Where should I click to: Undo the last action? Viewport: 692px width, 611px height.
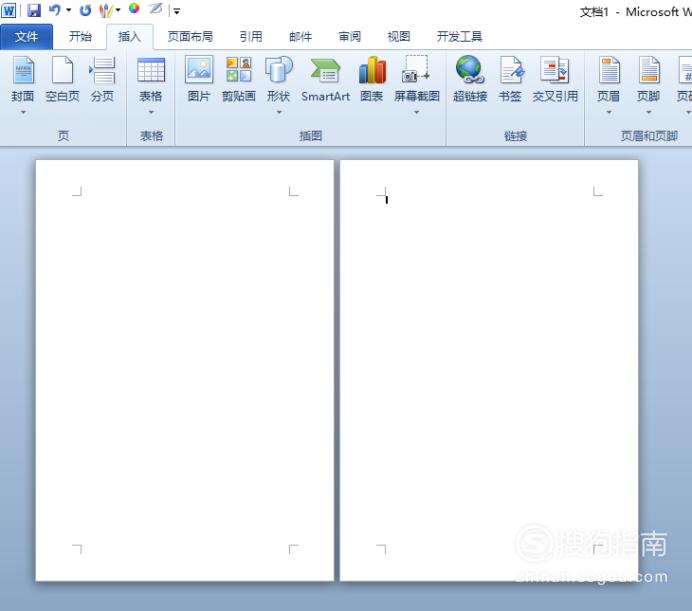tap(55, 10)
